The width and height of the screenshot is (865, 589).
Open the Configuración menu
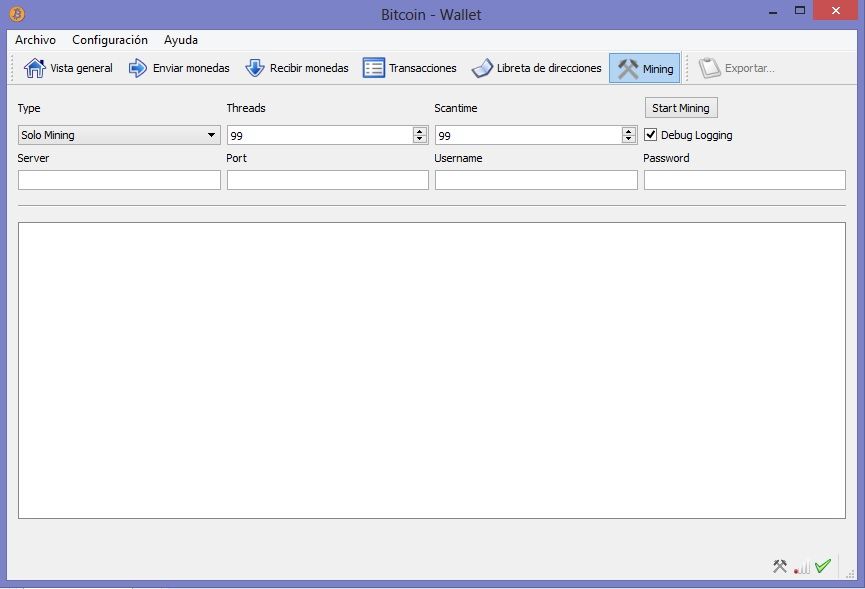click(x=110, y=40)
